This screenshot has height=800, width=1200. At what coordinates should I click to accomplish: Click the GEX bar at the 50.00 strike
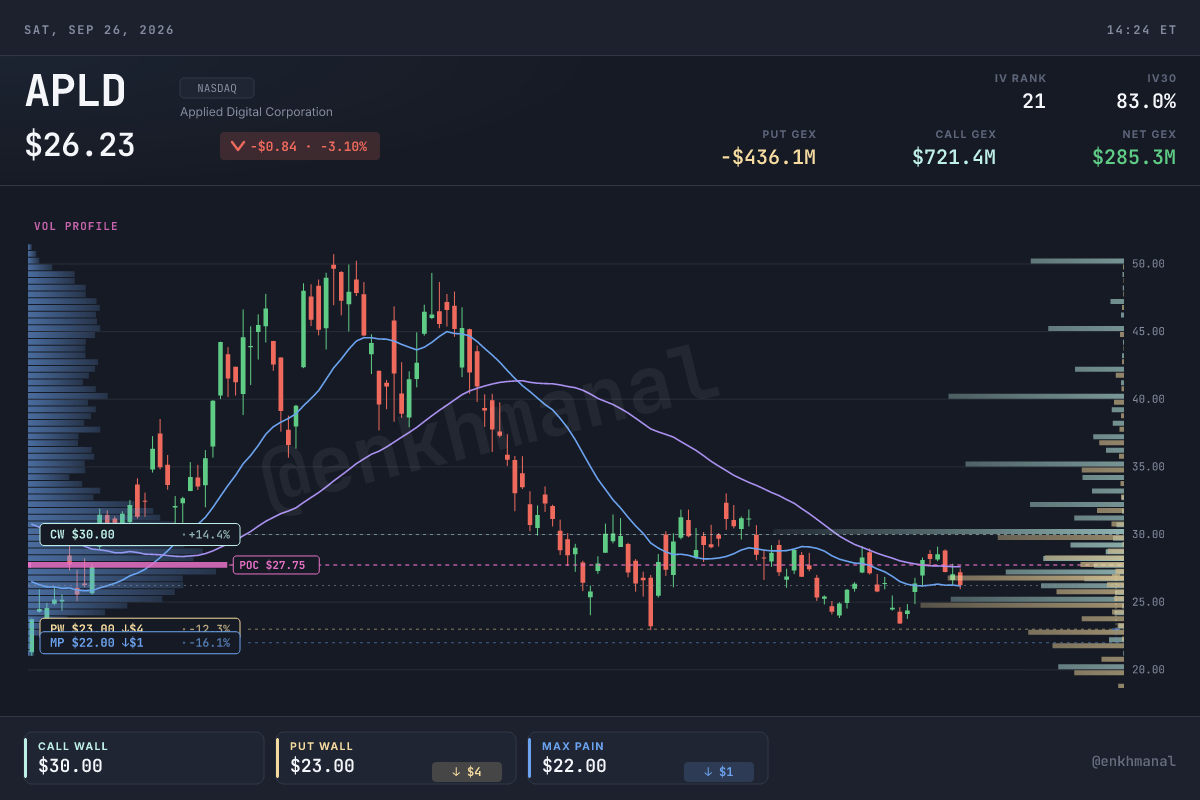(x=1077, y=262)
